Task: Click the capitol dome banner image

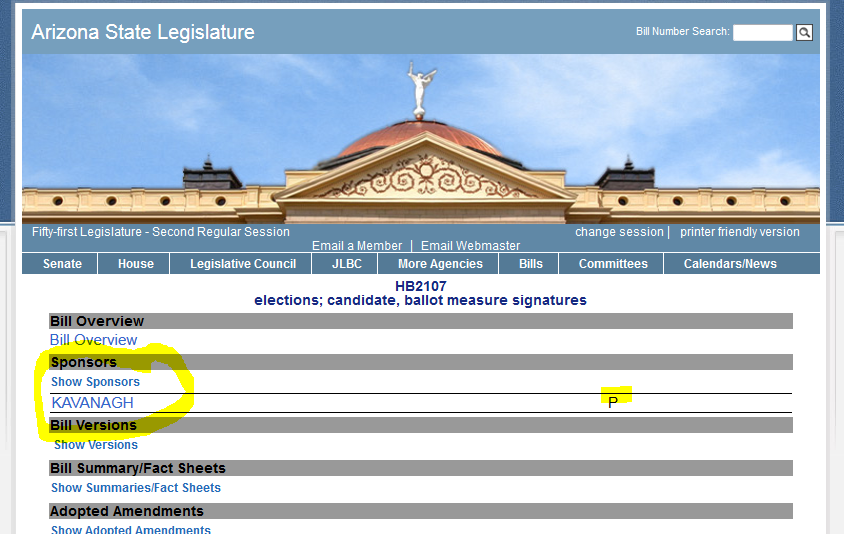Action: pos(421,139)
